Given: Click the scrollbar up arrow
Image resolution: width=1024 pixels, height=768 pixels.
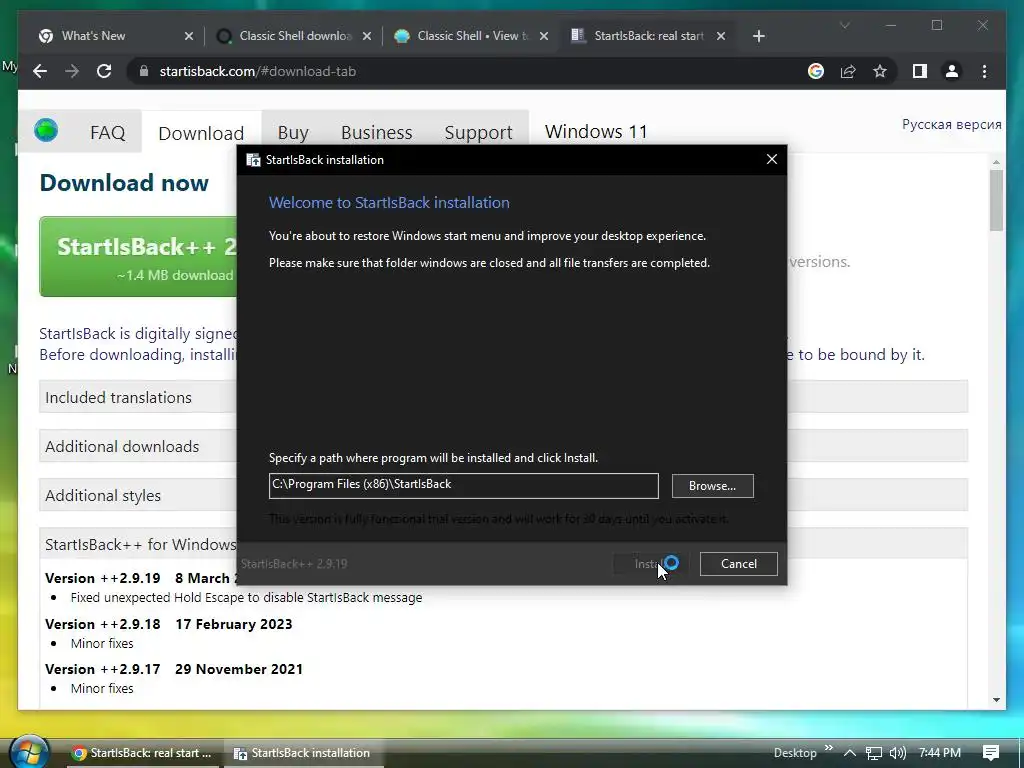Looking at the screenshot, I should [996, 161].
